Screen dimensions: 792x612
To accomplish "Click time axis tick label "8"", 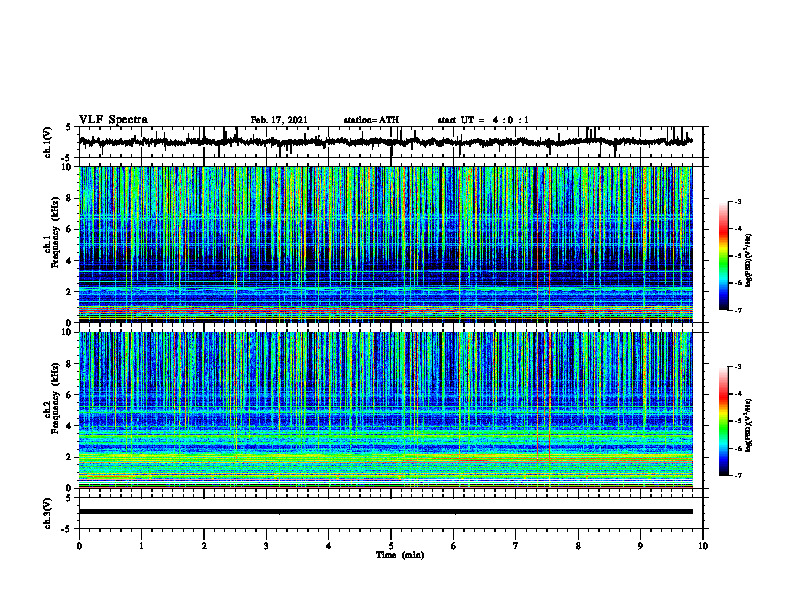I will coord(578,546).
